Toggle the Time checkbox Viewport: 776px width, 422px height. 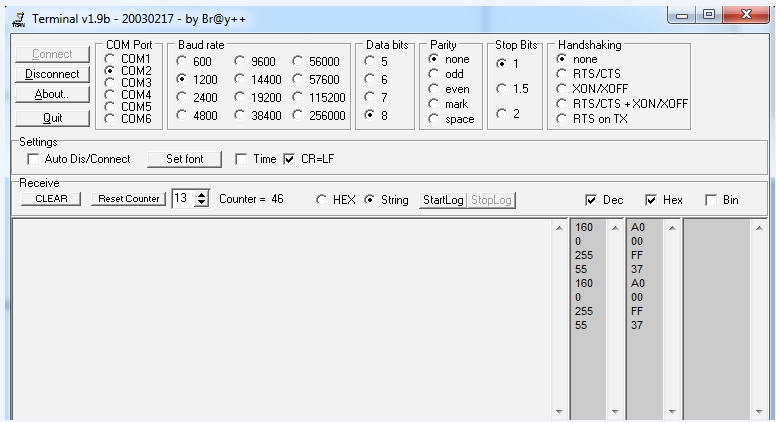[241, 159]
